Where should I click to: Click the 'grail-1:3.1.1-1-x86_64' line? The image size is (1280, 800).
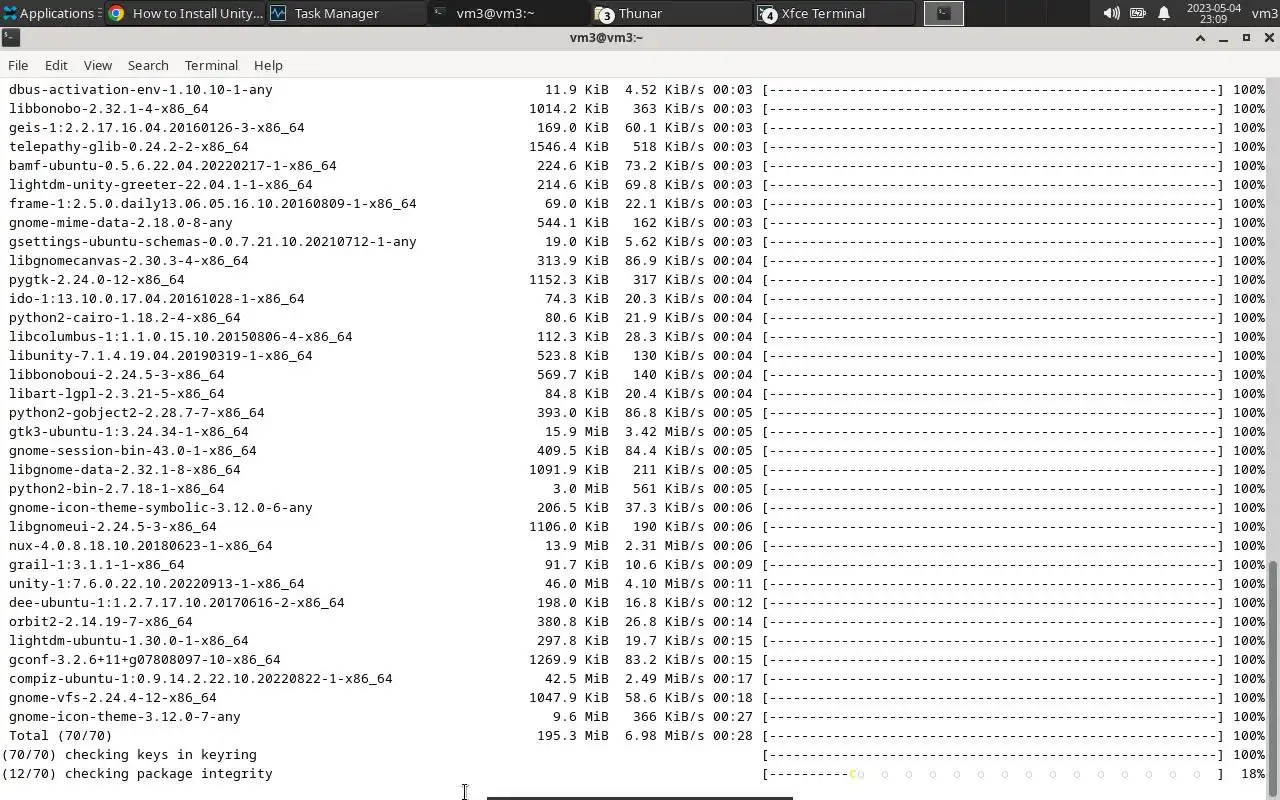point(97,565)
